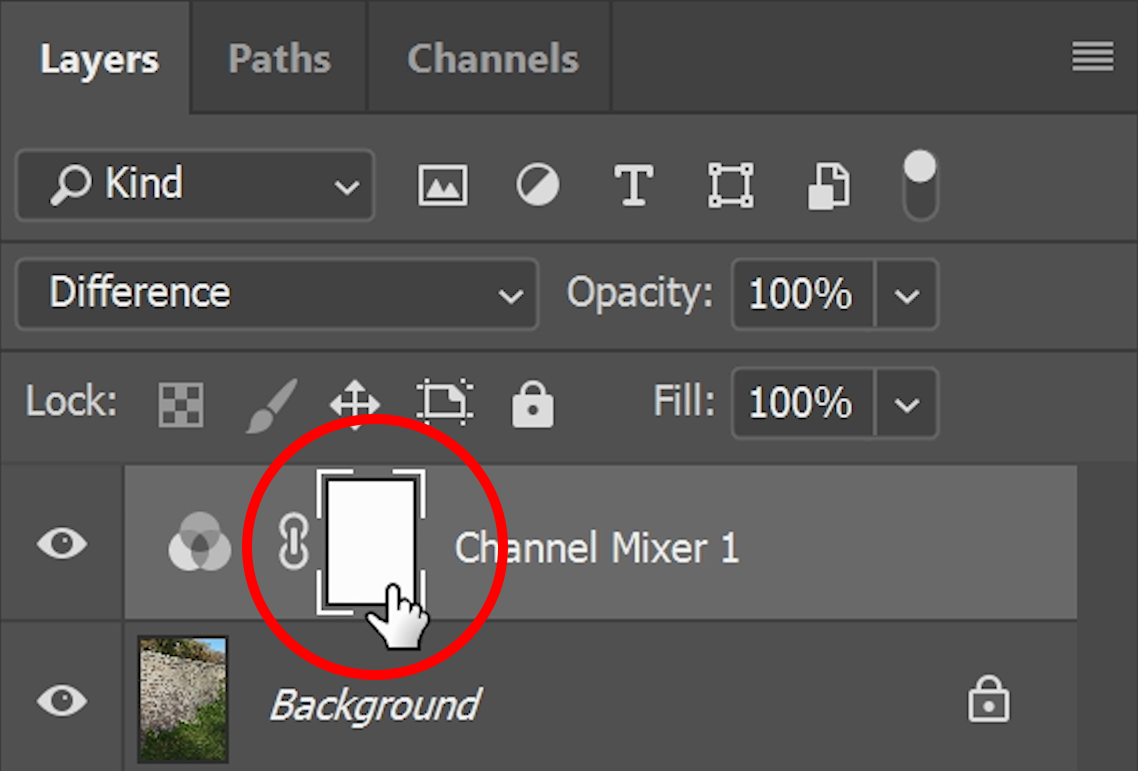The width and height of the screenshot is (1138, 771).
Task: Select the Background layer name
Action: [375, 705]
